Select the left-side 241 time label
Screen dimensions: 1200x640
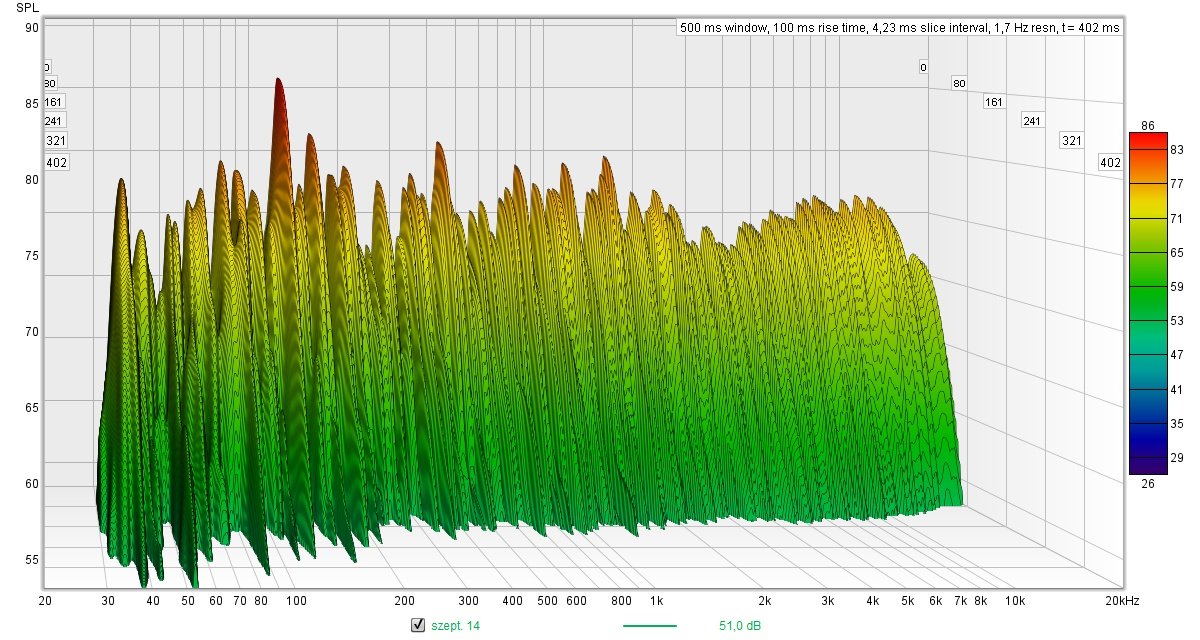pyautogui.click(x=54, y=121)
